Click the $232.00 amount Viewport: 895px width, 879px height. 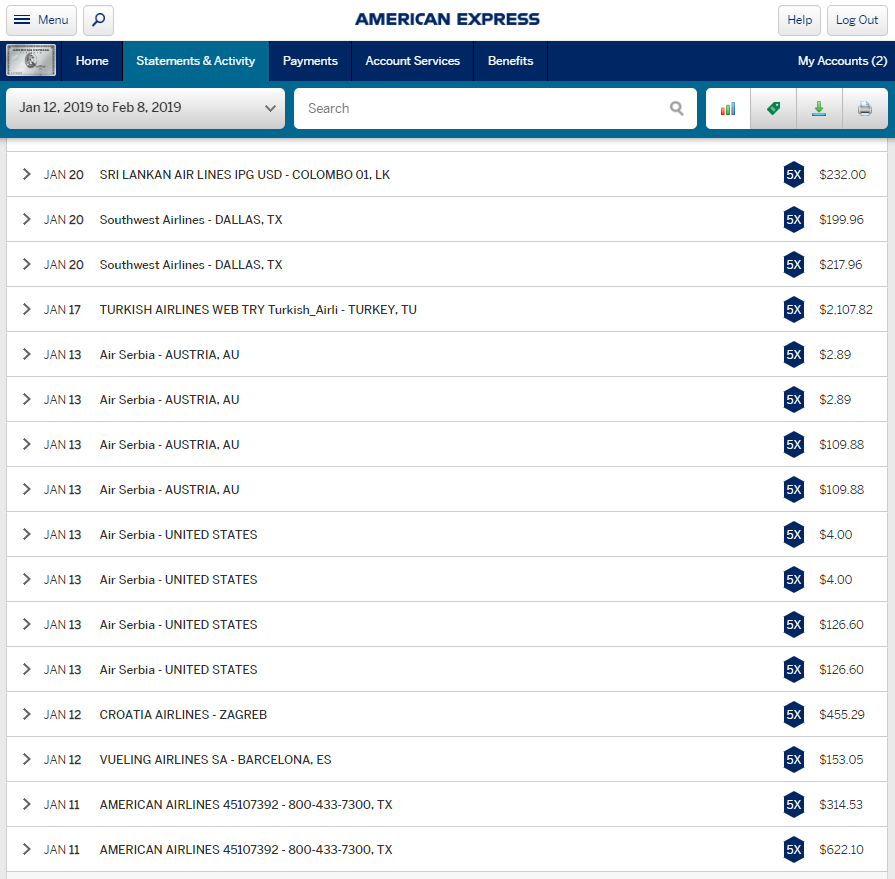(842, 174)
